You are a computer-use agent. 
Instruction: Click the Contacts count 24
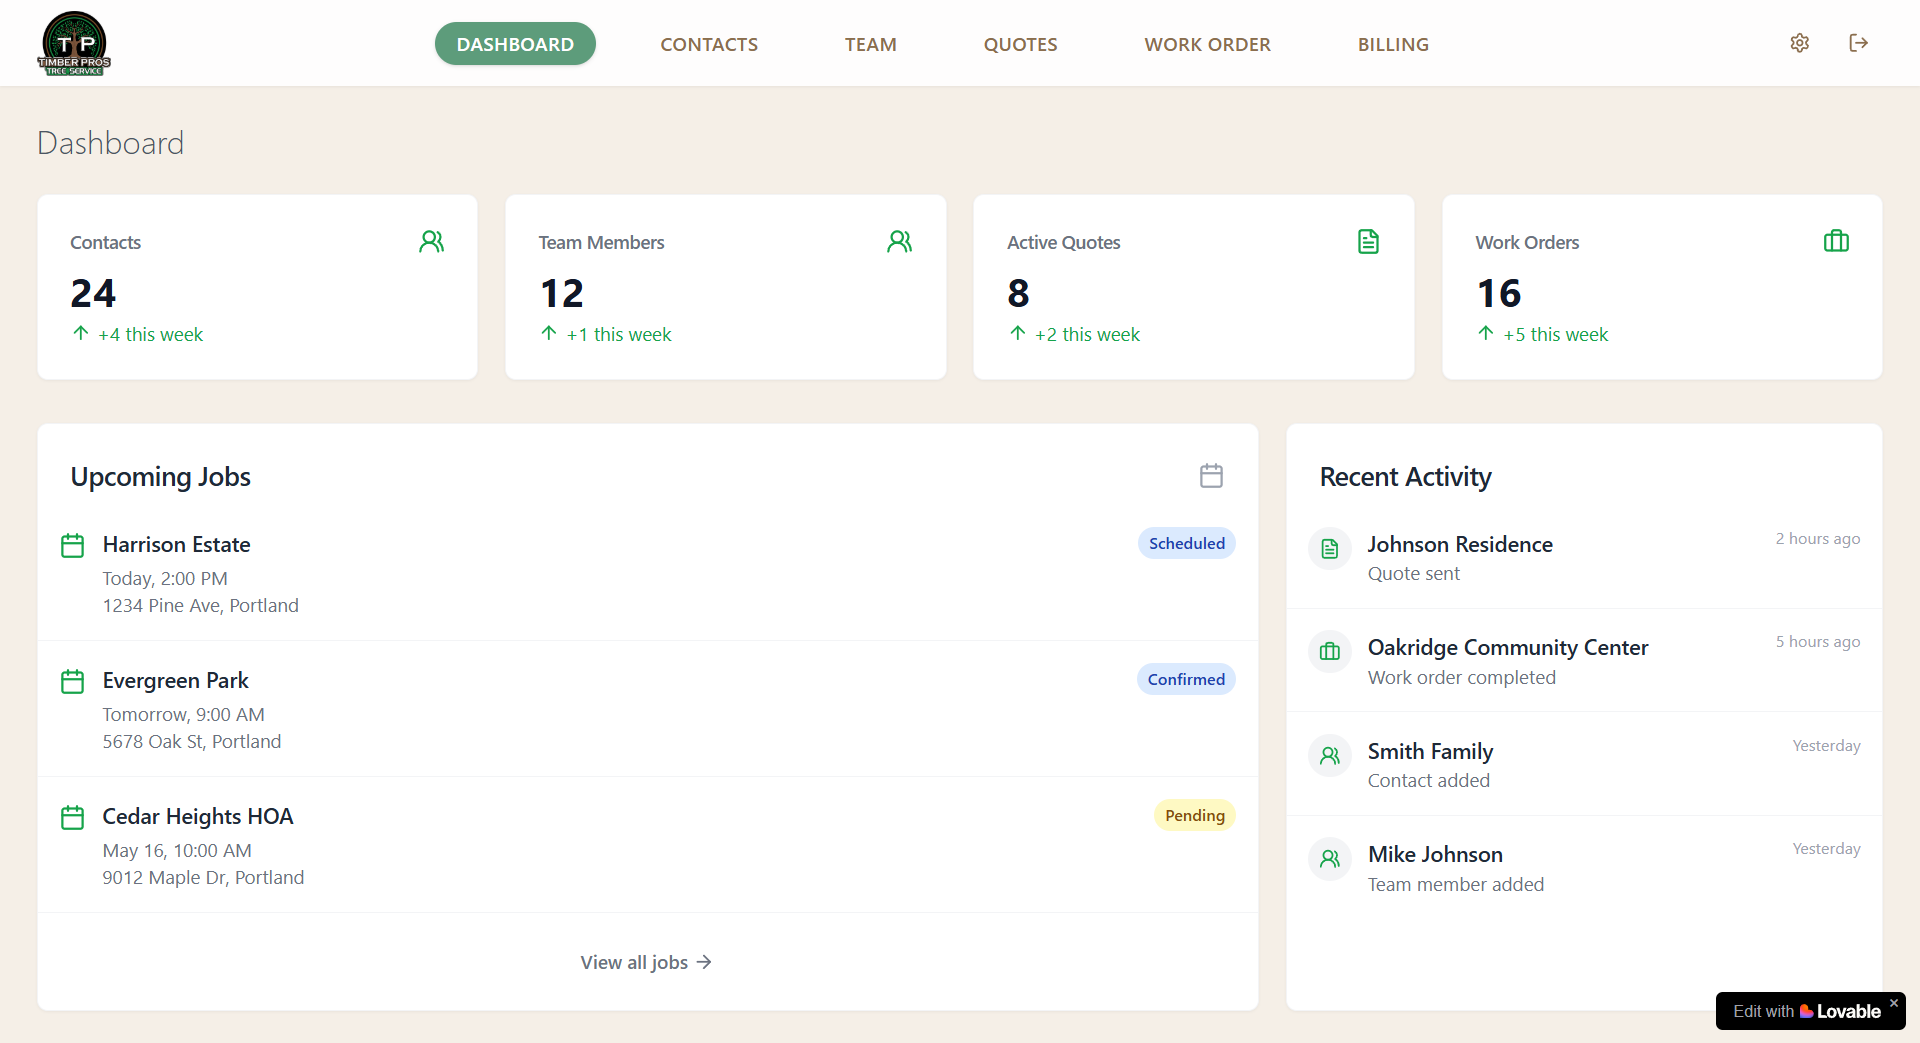pyautogui.click(x=93, y=293)
